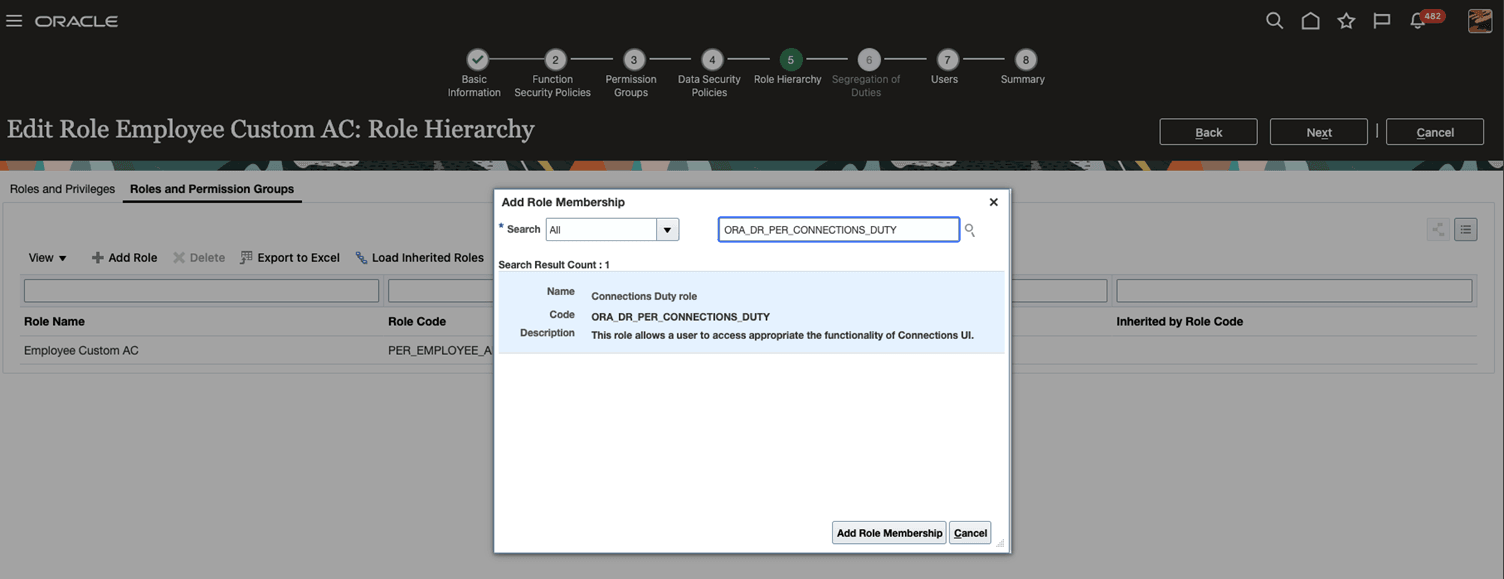The image size is (1504, 579).
Task: Click ORA_DR_PER_CONNECTIONS_DUTY code in result
Action: (x=680, y=317)
